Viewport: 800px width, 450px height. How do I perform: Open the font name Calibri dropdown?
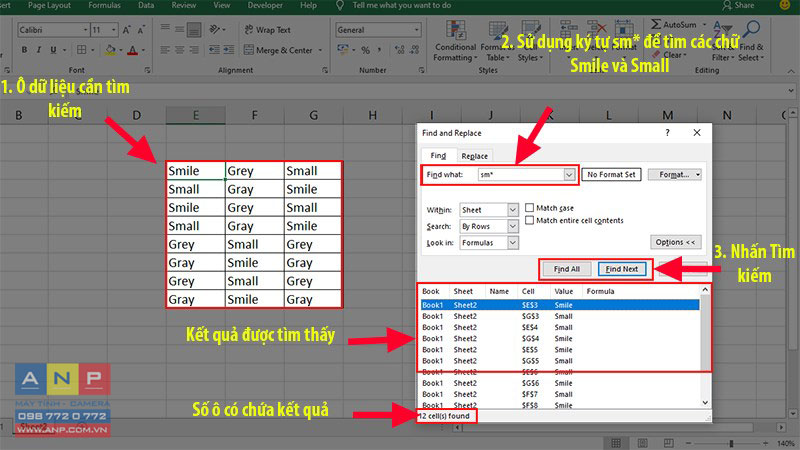coord(85,30)
